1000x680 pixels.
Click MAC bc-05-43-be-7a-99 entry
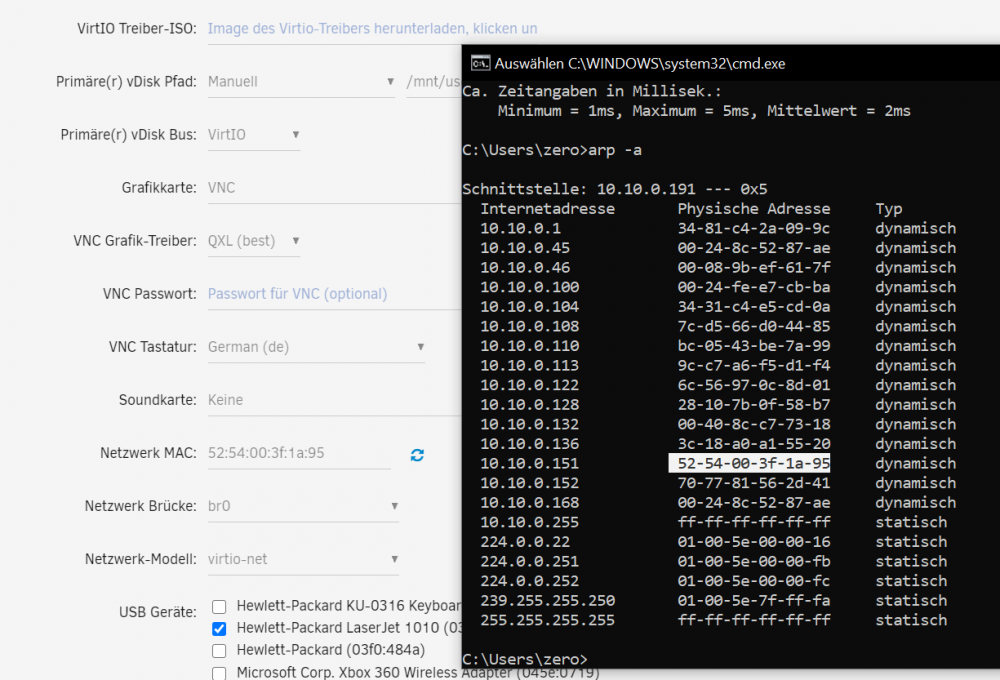pyautogui.click(x=754, y=346)
